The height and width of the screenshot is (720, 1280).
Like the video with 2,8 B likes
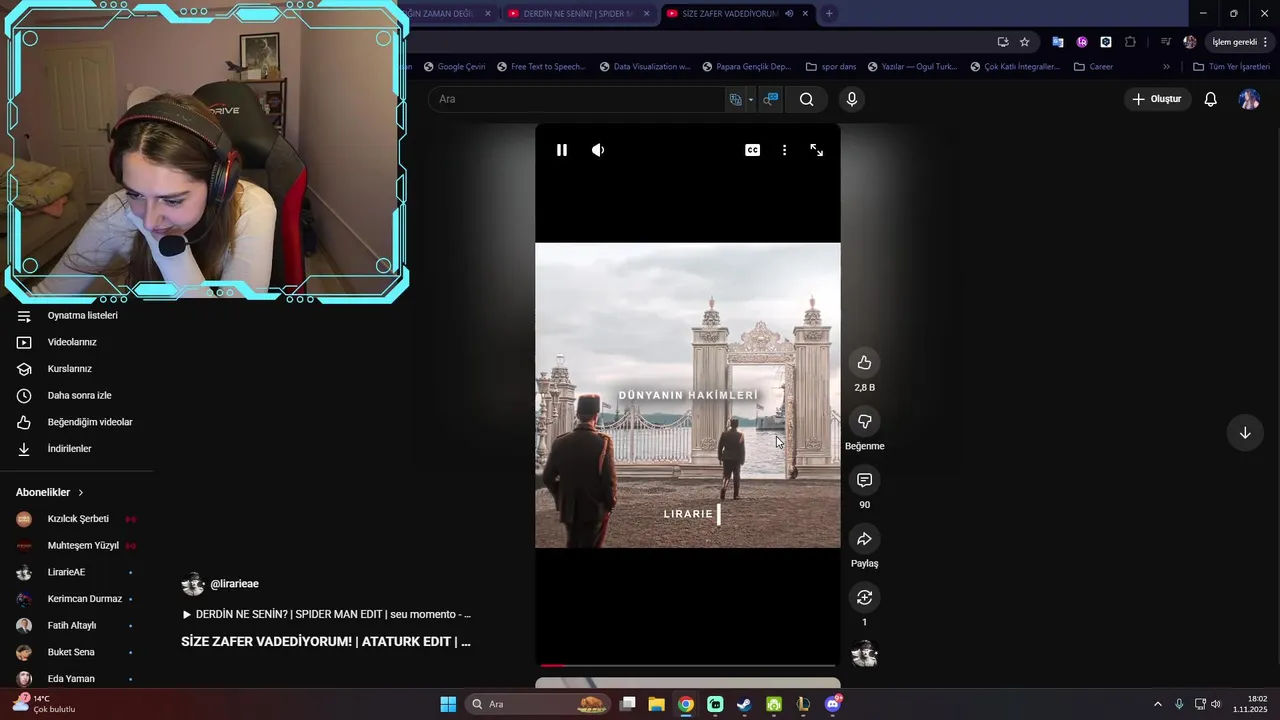pos(864,363)
